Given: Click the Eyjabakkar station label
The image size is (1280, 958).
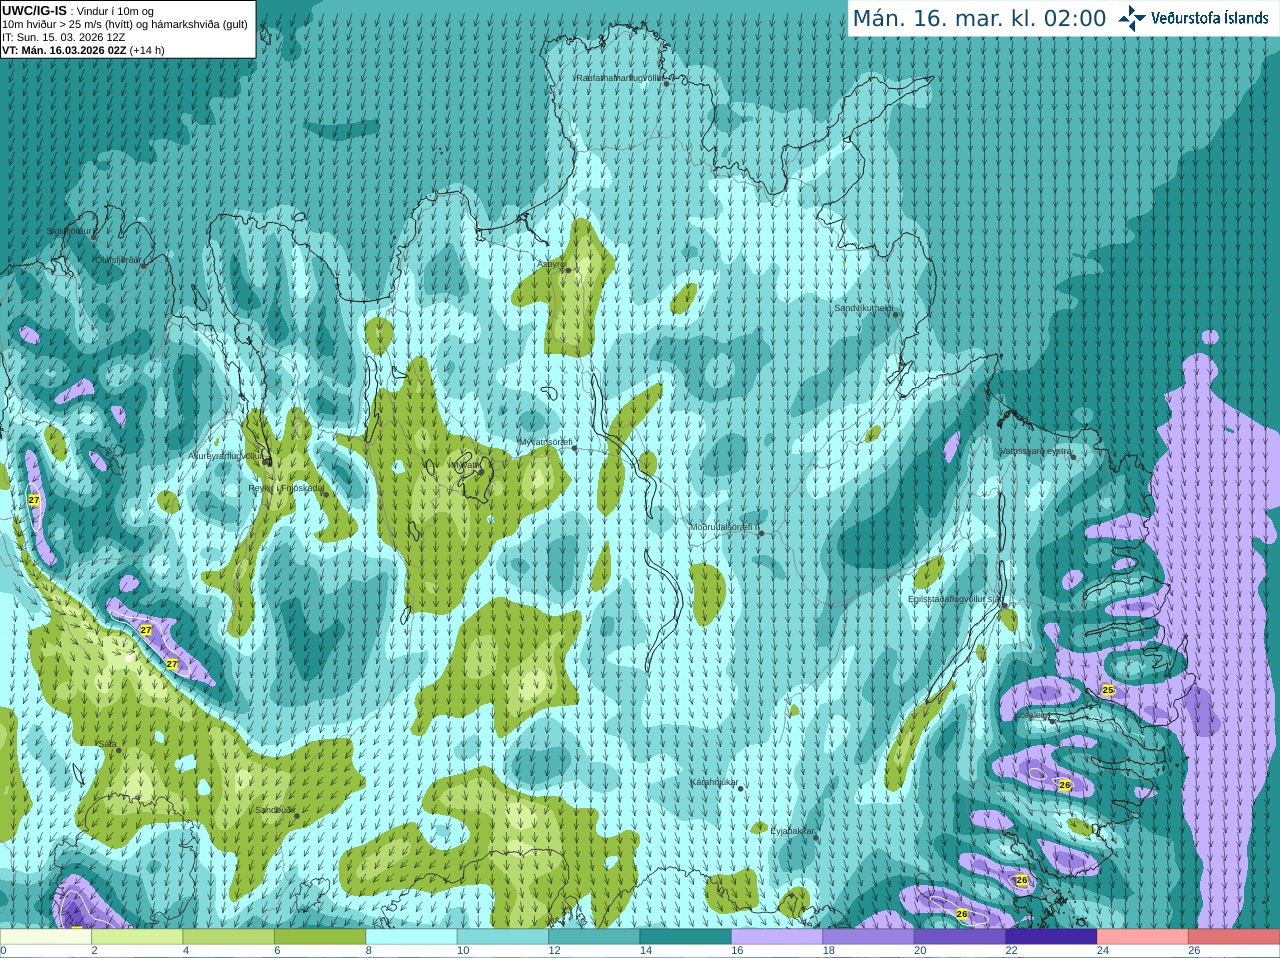Looking at the screenshot, I should (793, 831).
